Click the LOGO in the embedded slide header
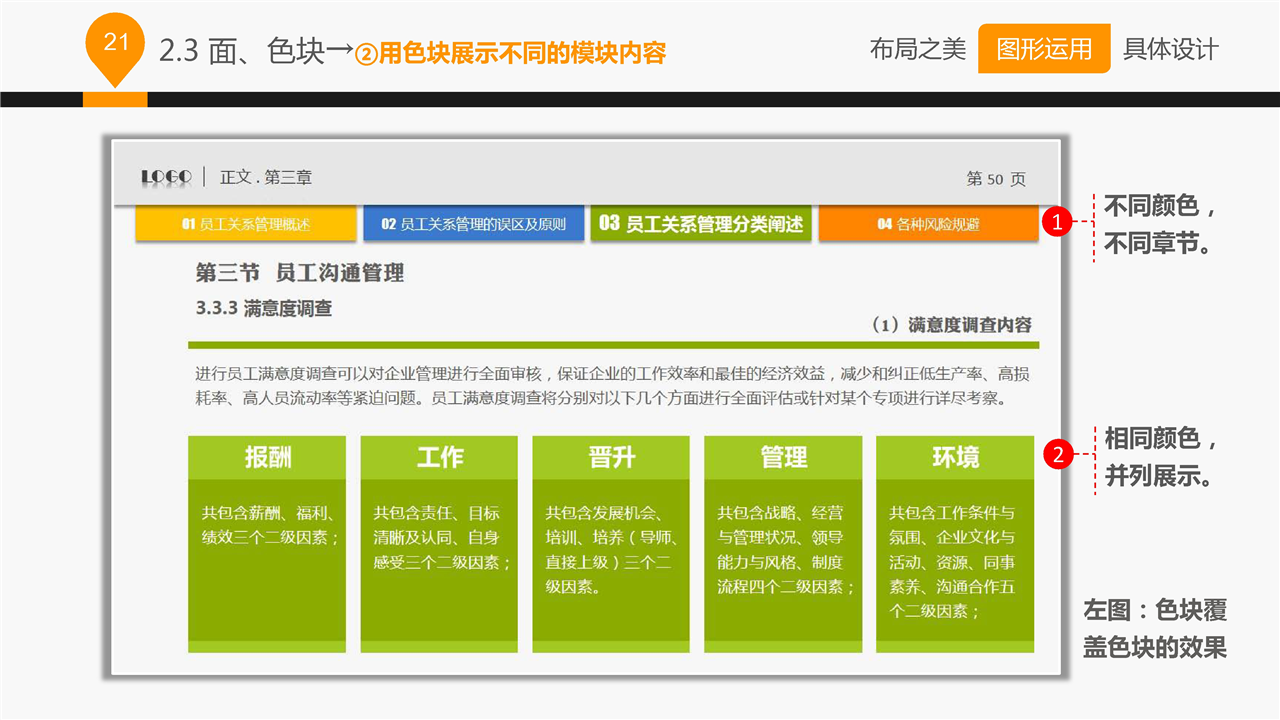The width and height of the screenshot is (1280, 720). click(x=166, y=177)
